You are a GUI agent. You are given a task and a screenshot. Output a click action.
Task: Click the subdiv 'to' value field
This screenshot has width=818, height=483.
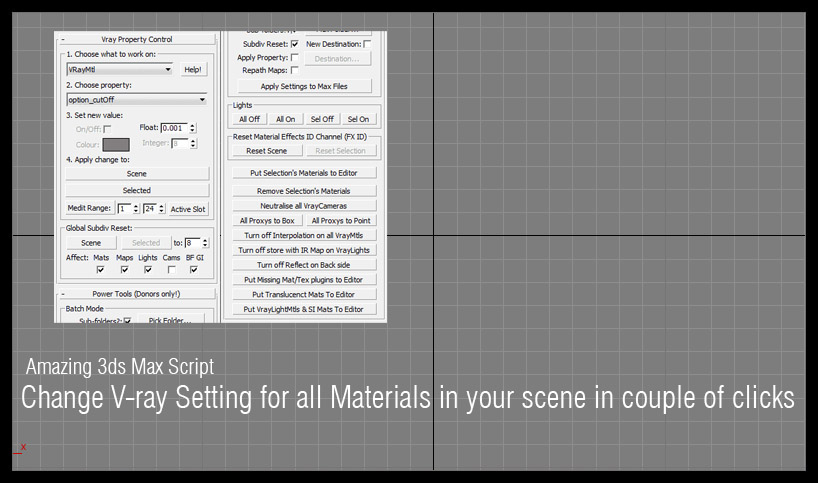coord(193,243)
